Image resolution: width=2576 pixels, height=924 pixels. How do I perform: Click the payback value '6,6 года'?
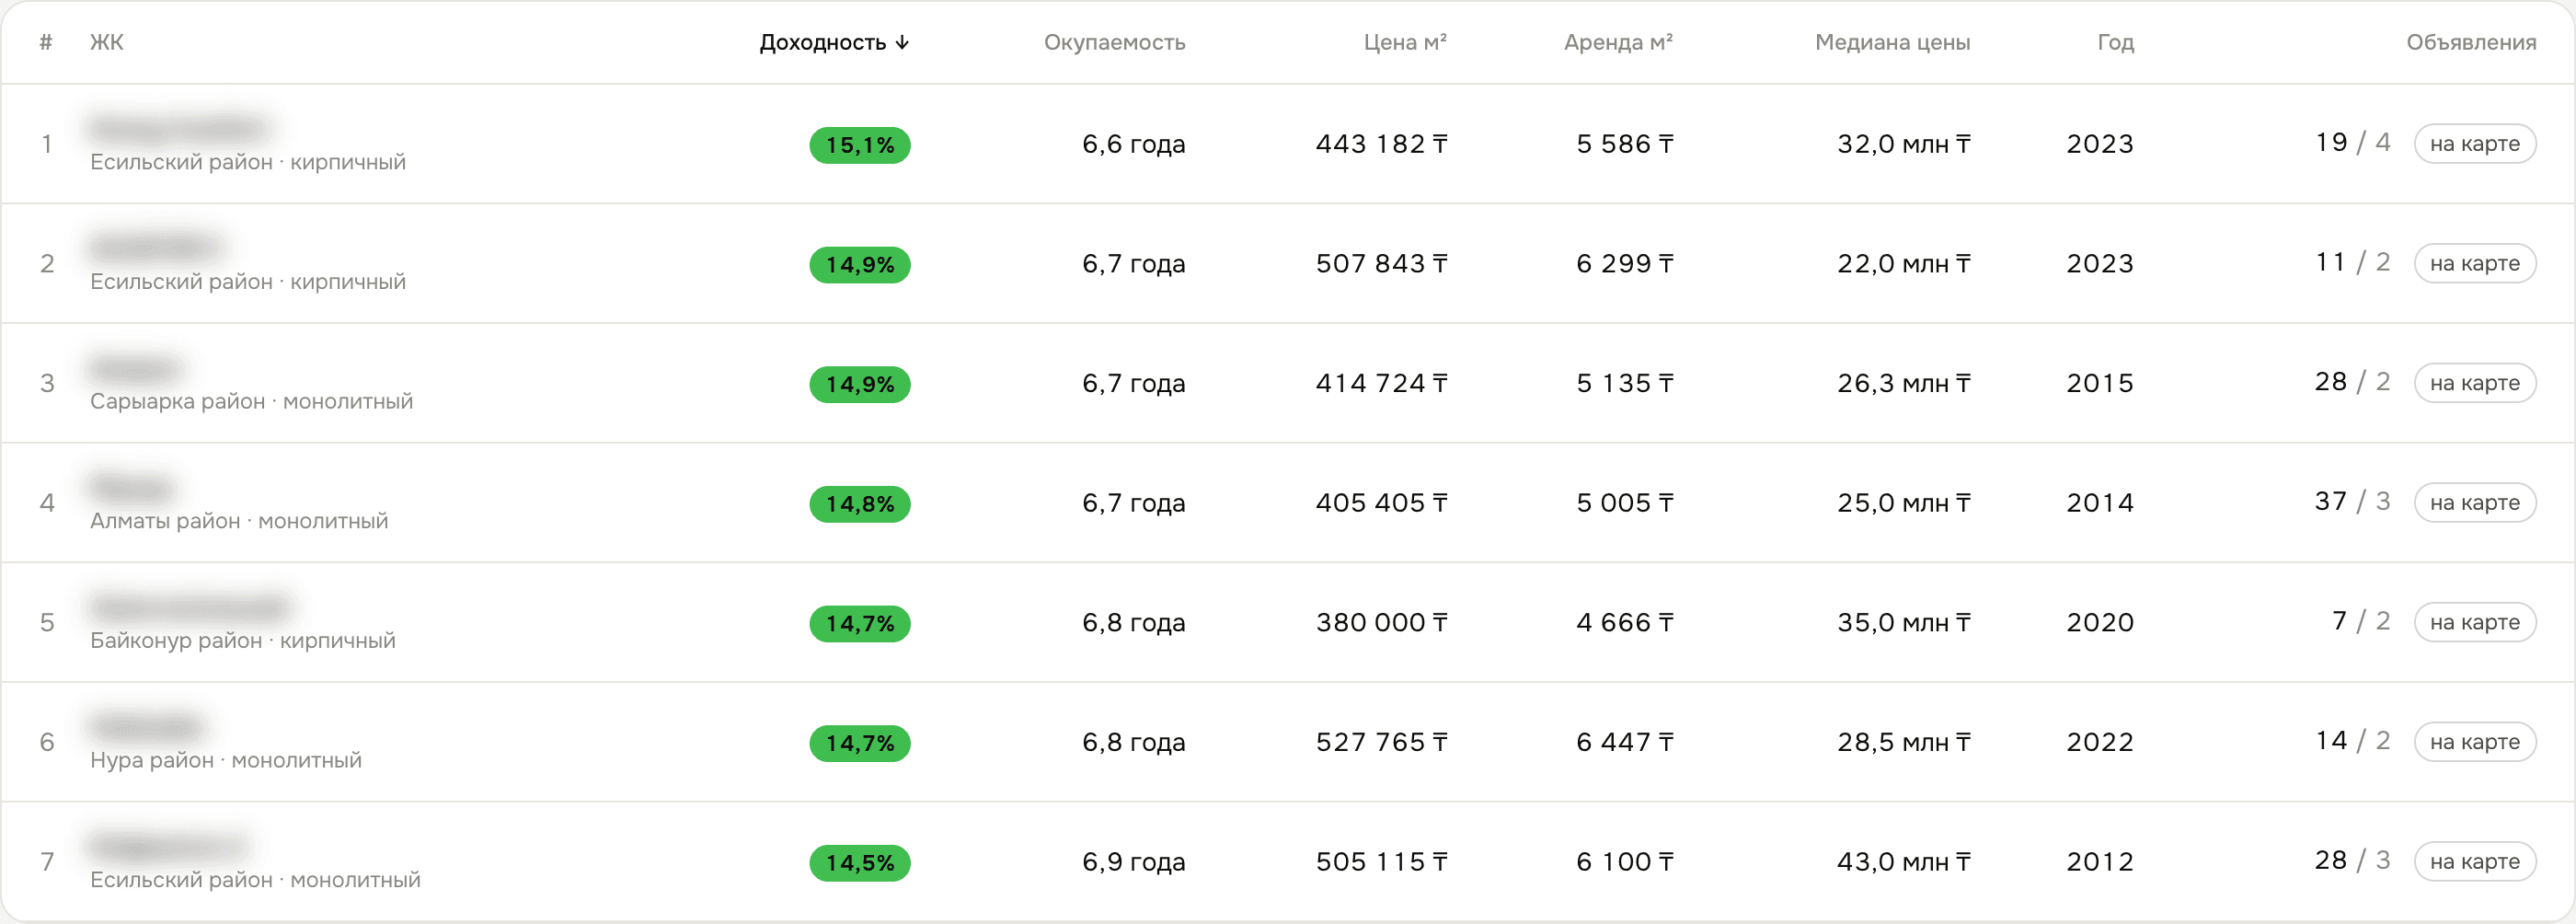click(x=1133, y=145)
